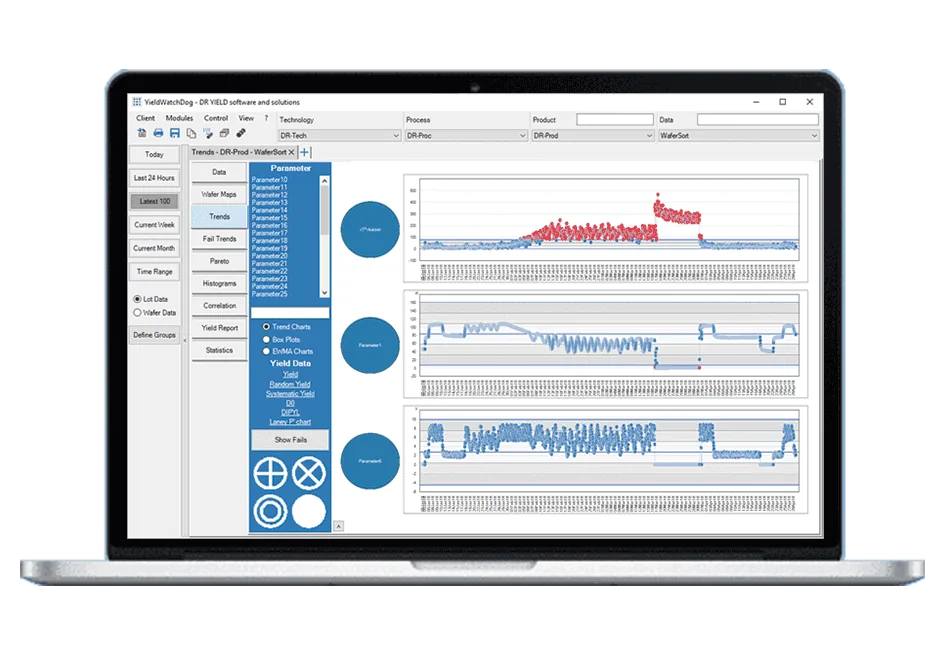Click the copy pages toolbar icon
Image resolution: width=945 pixels, height=655 pixels.
pyautogui.click(x=191, y=133)
